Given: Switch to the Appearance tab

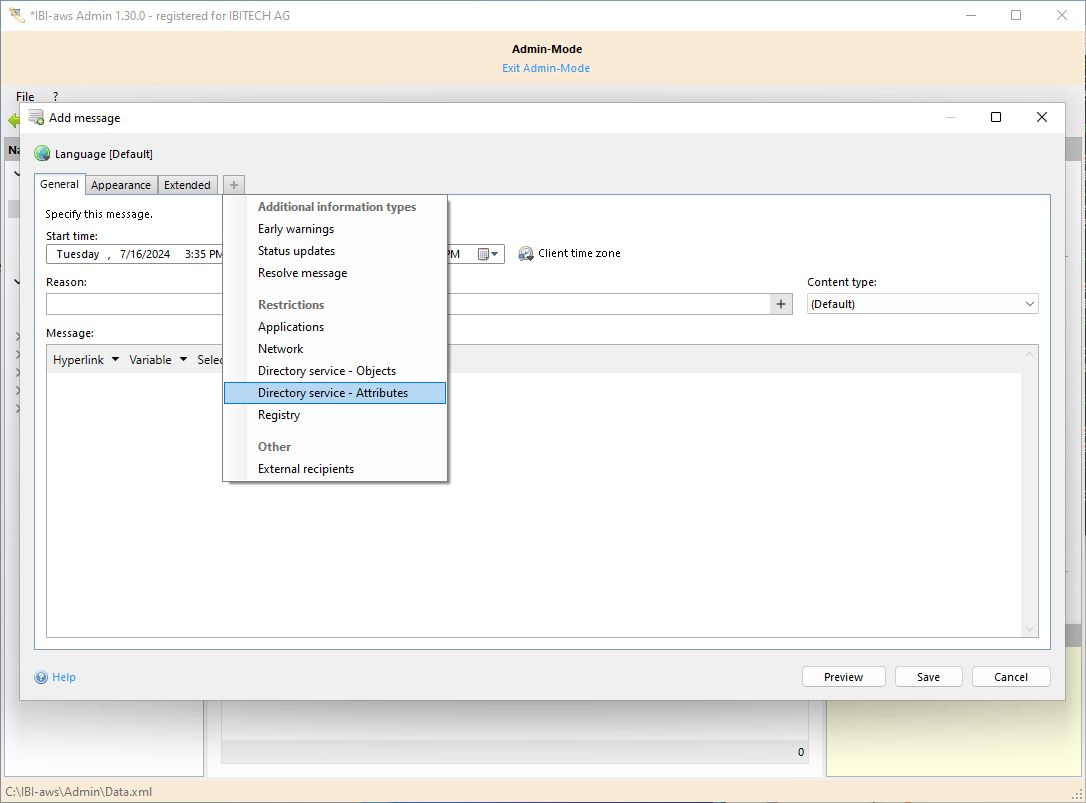Looking at the screenshot, I should (x=121, y=185).
